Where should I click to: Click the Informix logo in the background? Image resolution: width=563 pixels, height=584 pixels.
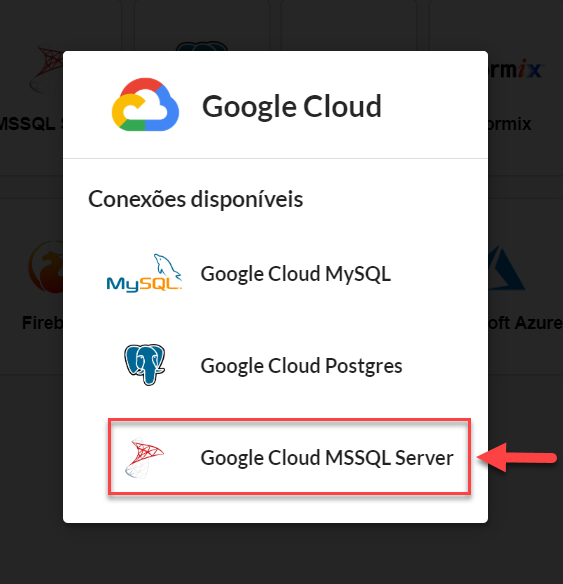click(x=516, y=69)
